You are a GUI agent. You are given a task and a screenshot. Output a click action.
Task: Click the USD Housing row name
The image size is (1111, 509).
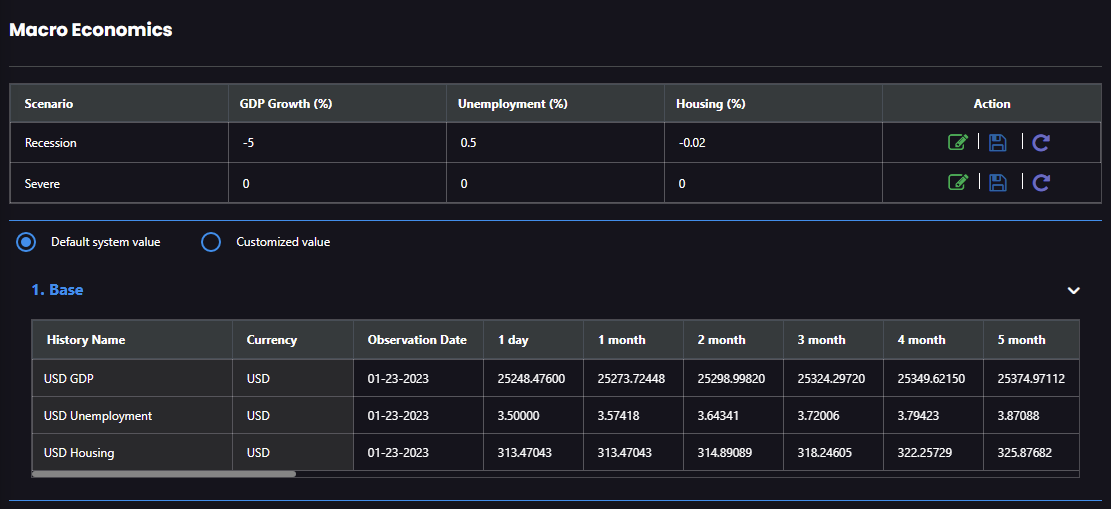tap(79, 453)
